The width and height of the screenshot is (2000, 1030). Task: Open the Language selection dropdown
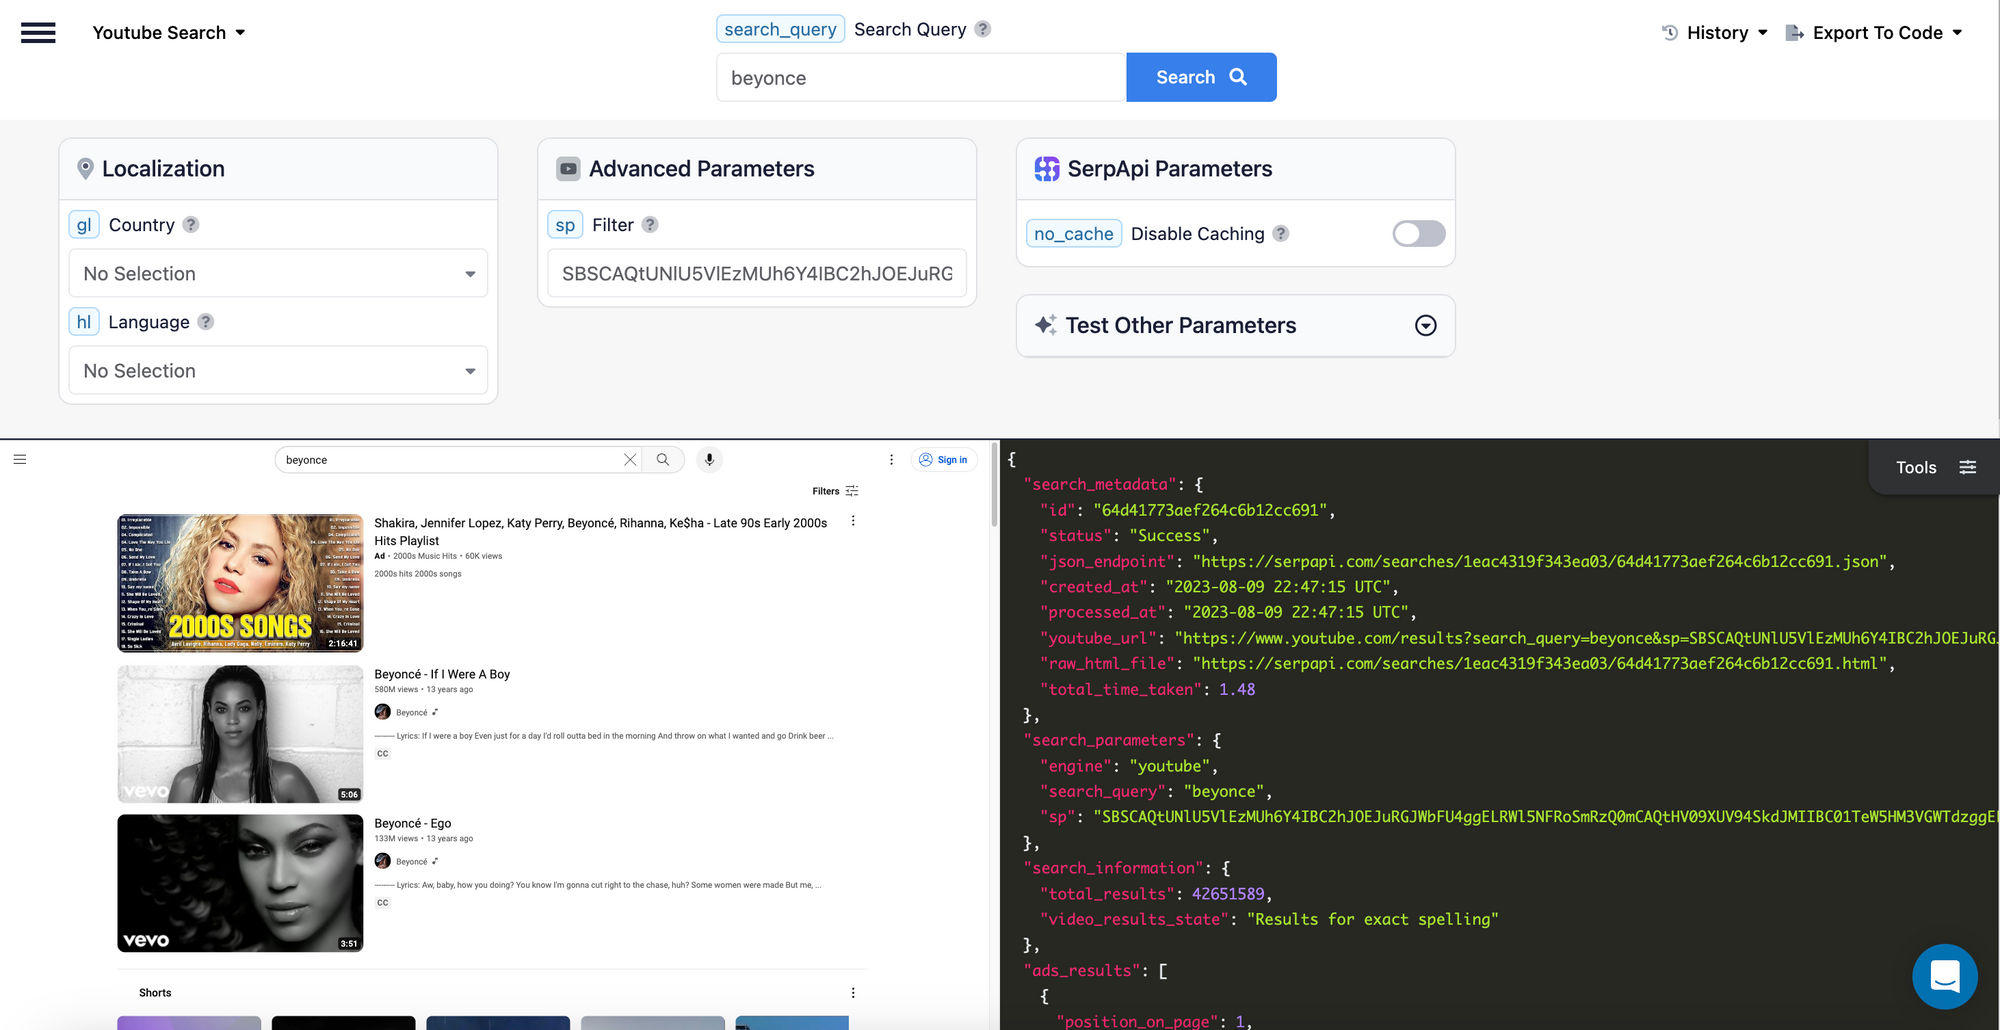point(278,370)
